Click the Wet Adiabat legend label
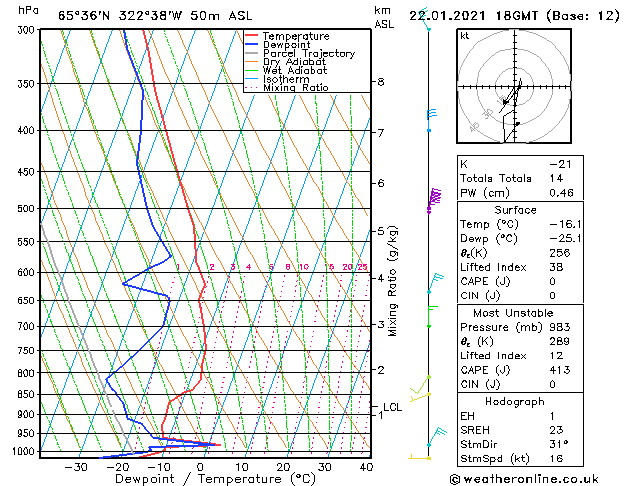This screenshot has height=486, width=629. (295, 71)
